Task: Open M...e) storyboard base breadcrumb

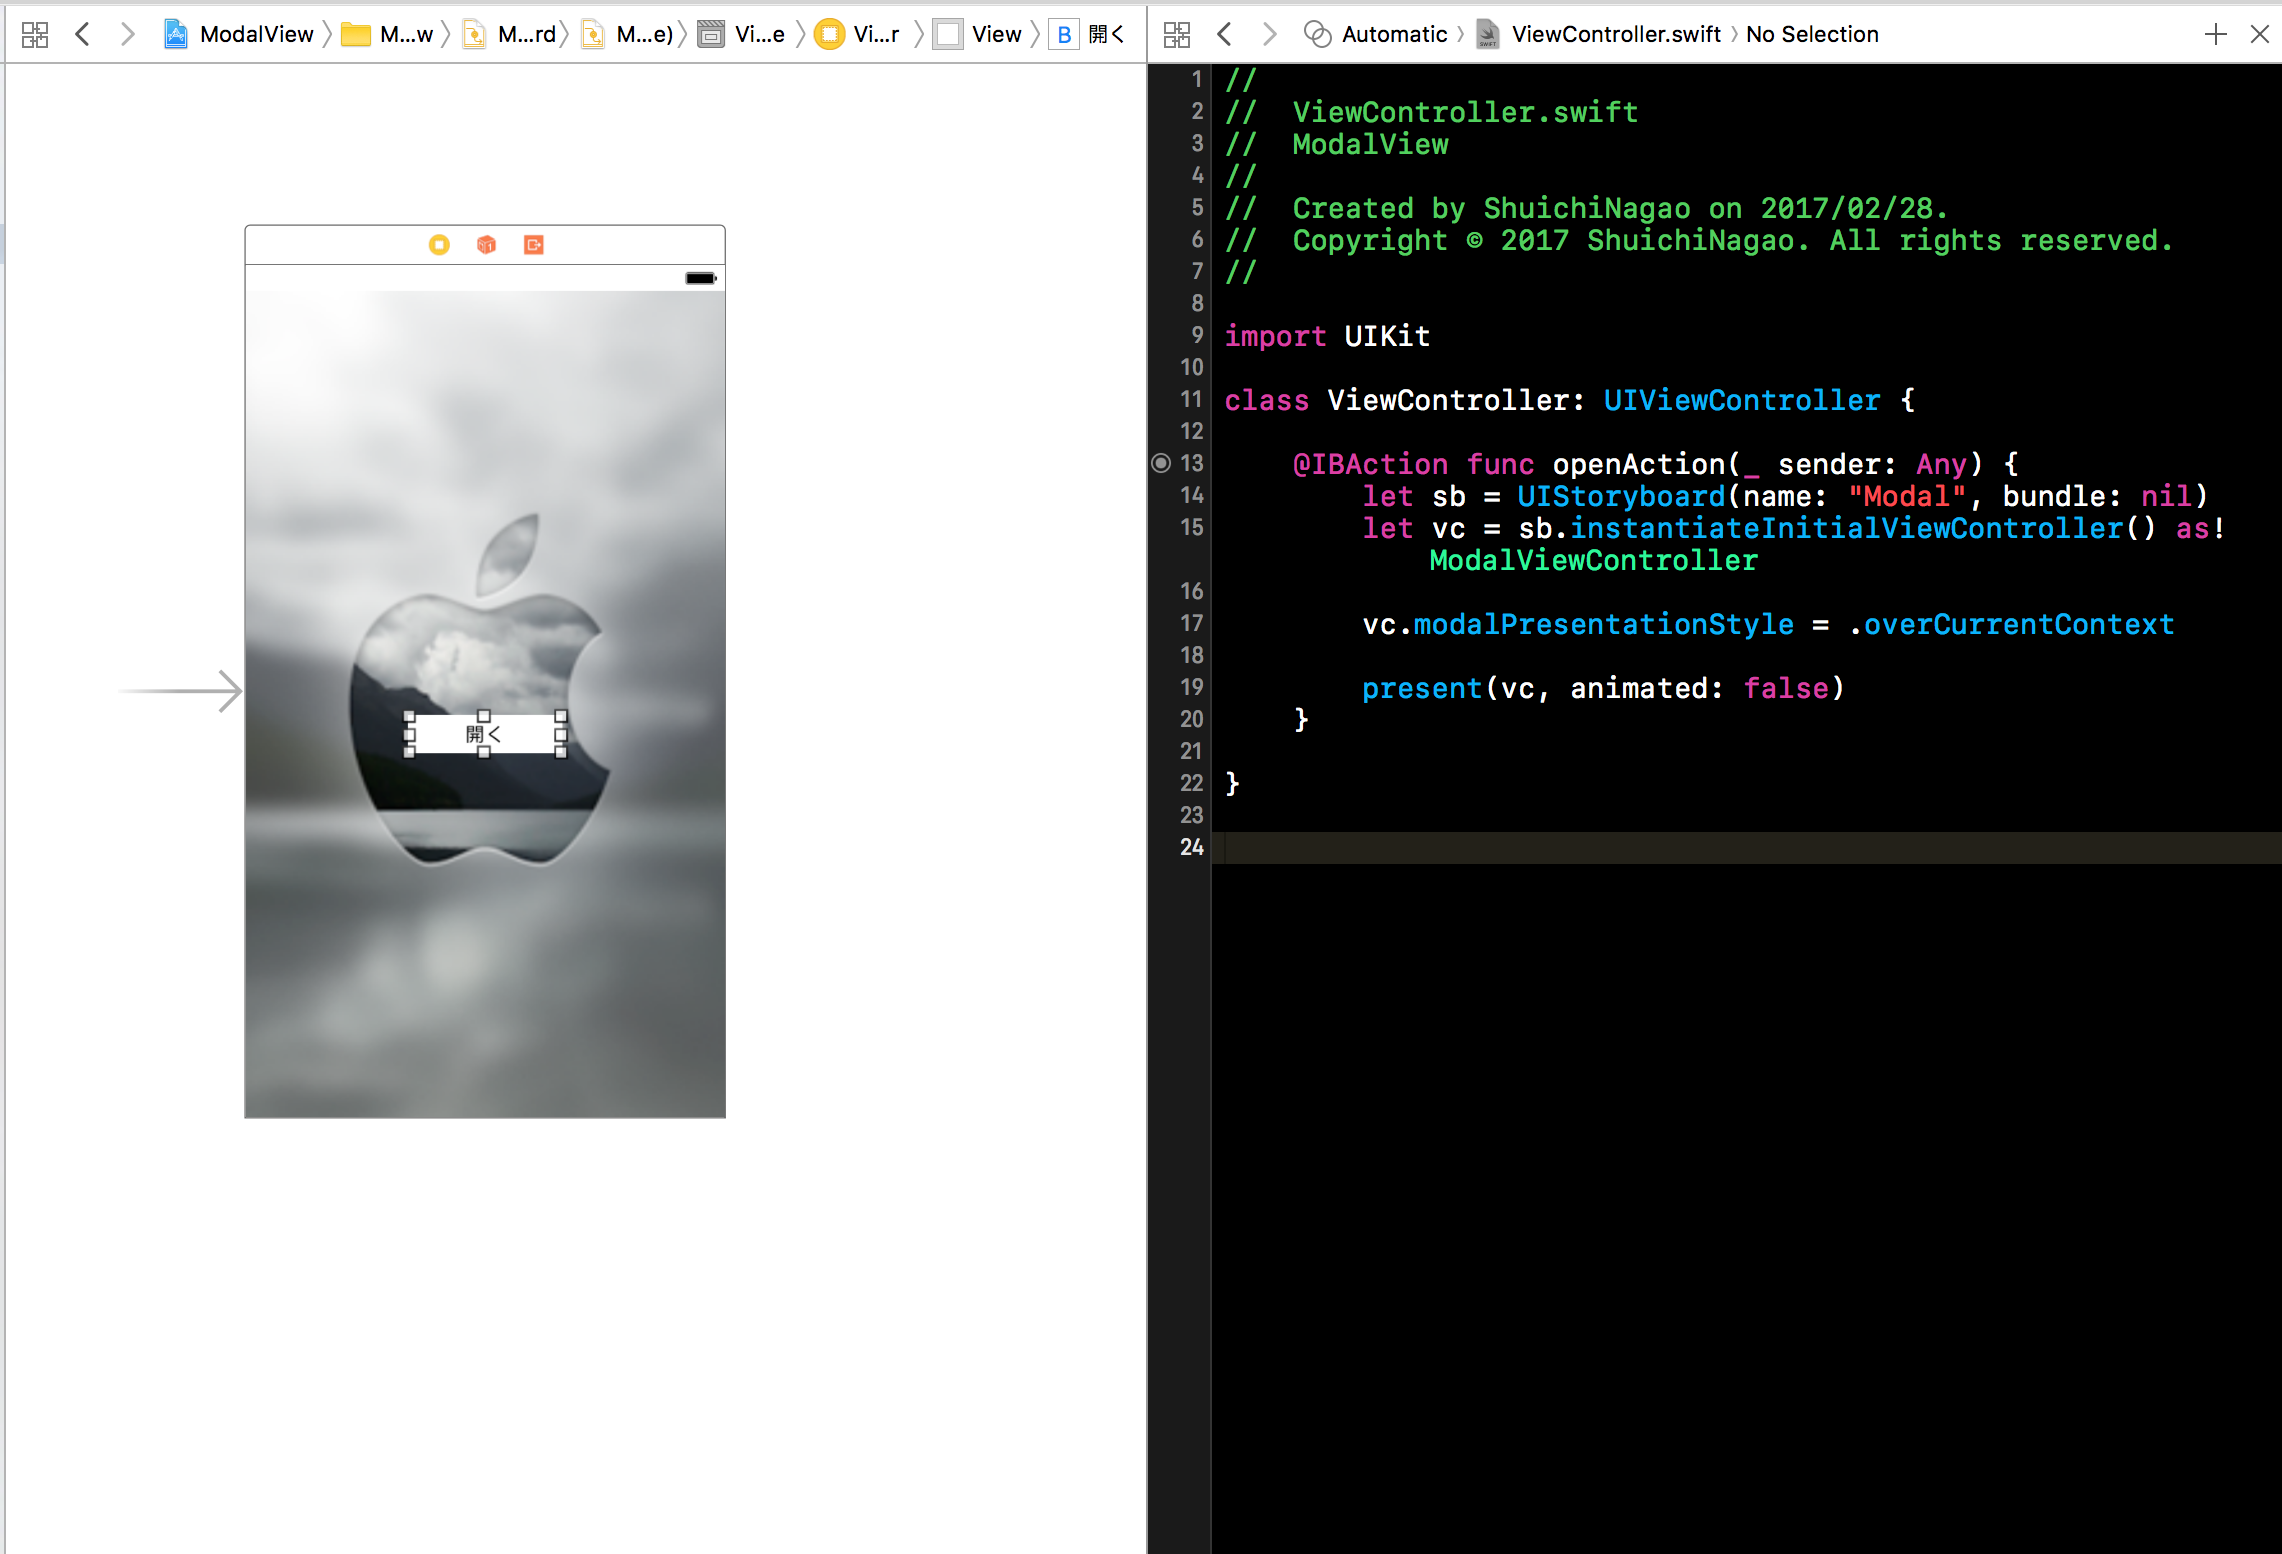Action: (627, 35)
